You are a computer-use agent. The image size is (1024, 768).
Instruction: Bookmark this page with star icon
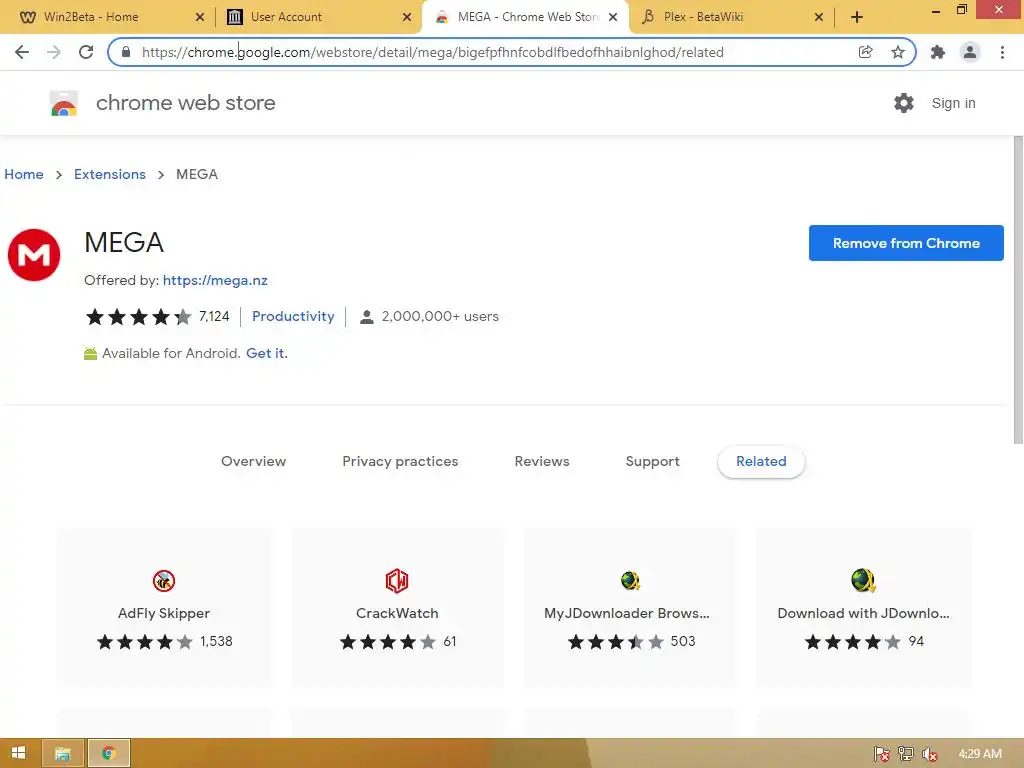(898, 52)
